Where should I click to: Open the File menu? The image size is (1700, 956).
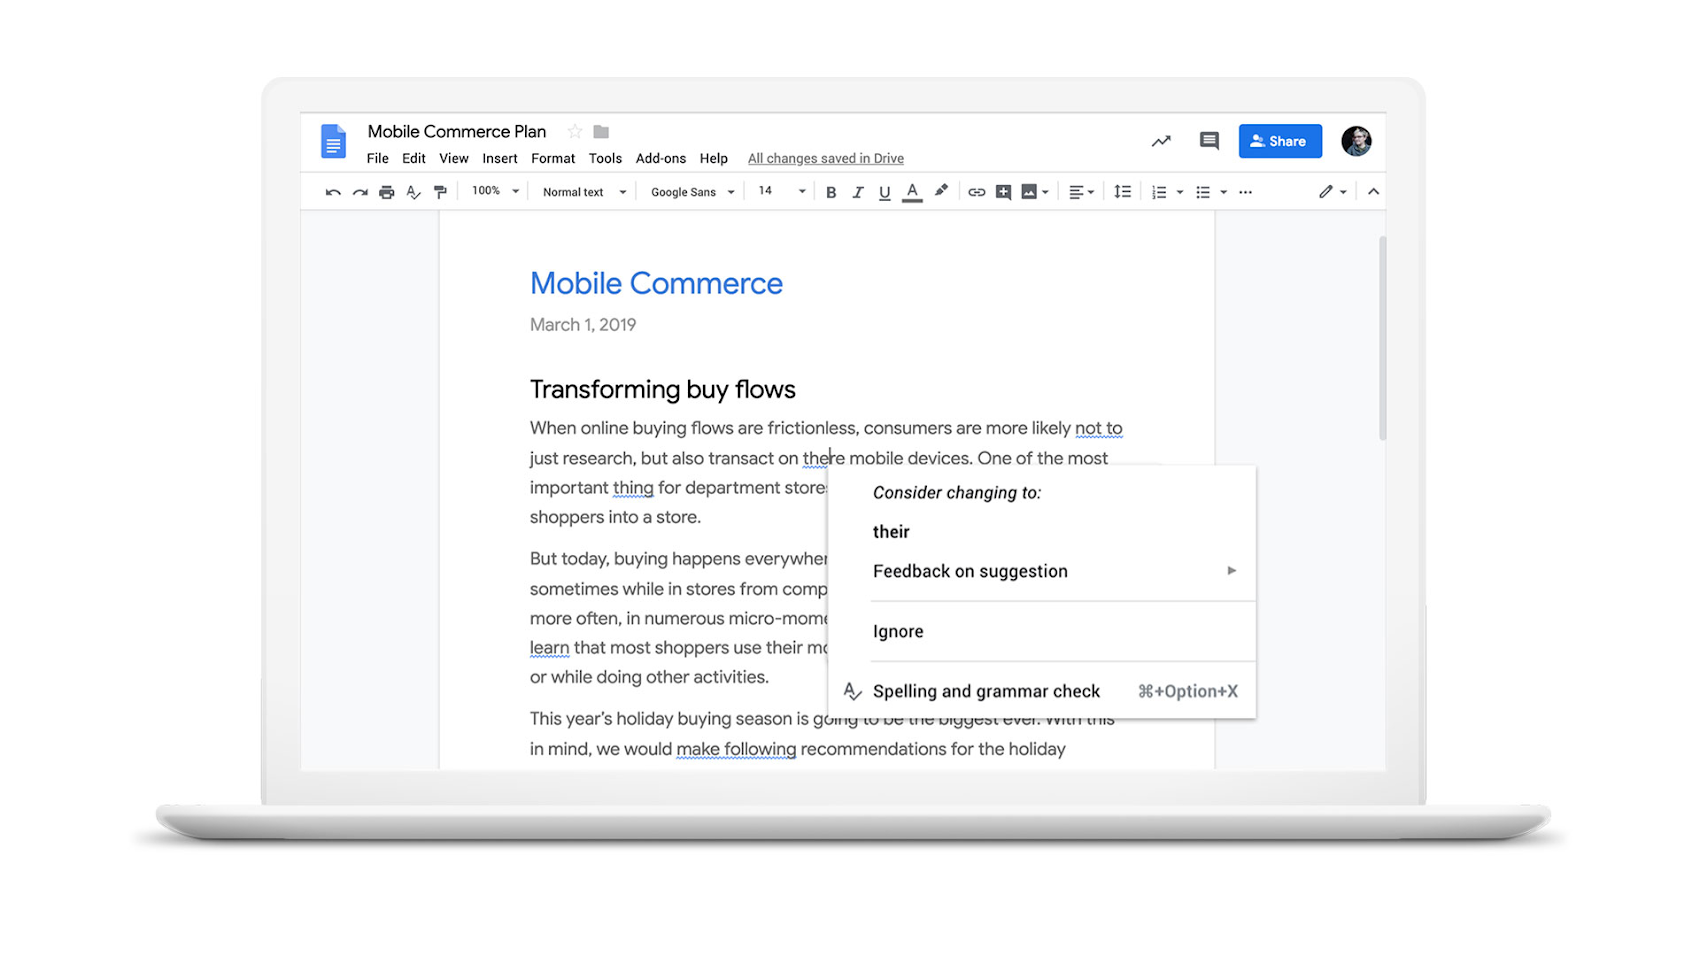pos(378,158)
